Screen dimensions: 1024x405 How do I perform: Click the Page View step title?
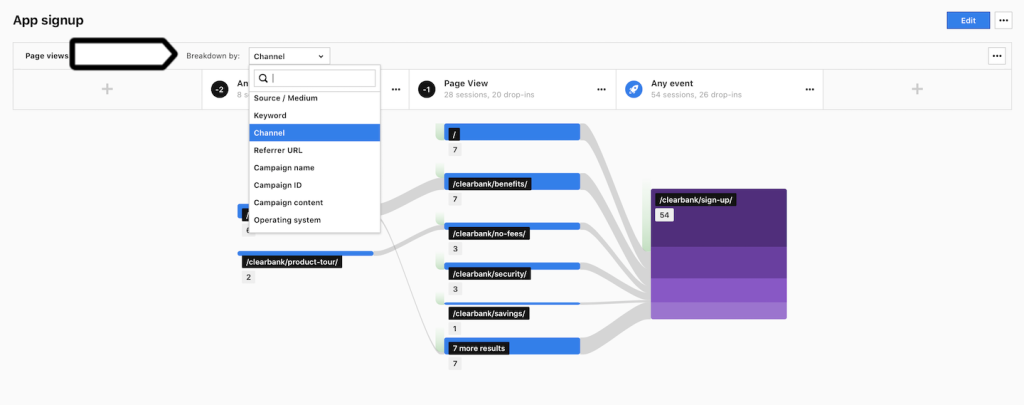(x=466, y=84)
